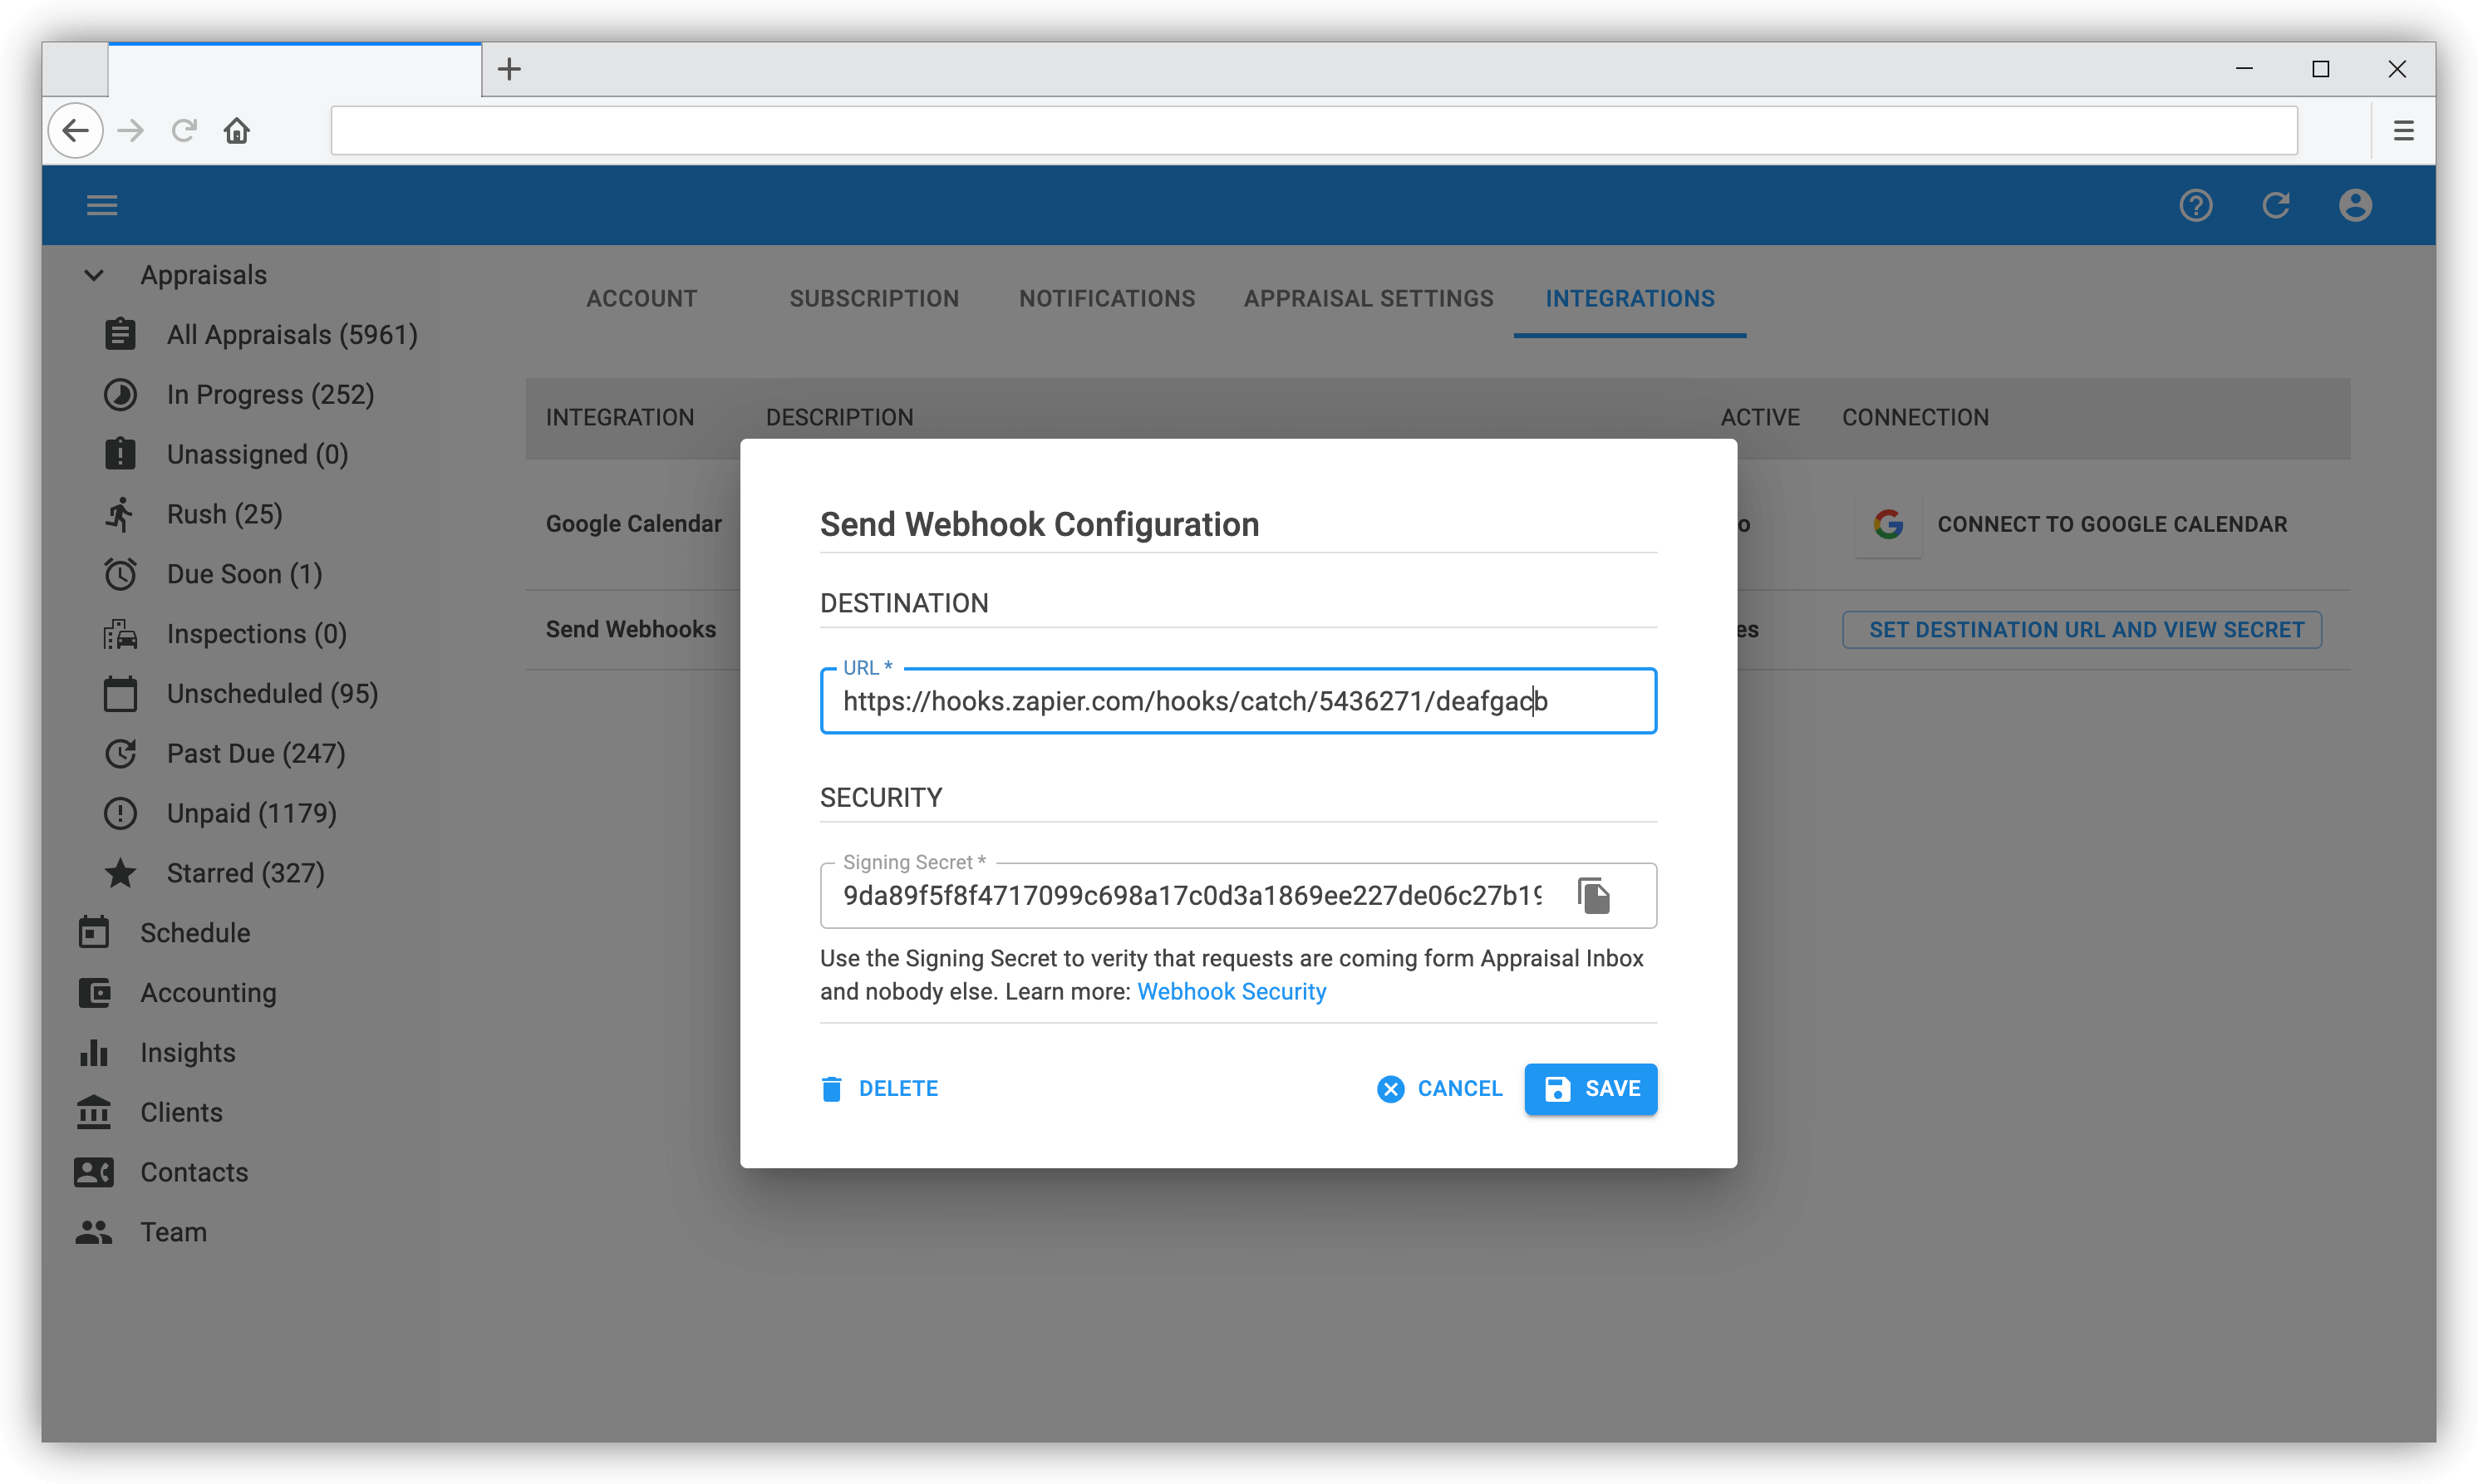Image resolution: width=2478 pixels, height=1484 pixels.
Task: Collapse the Appraisals section chevron
Action: [x=94, y=275]
